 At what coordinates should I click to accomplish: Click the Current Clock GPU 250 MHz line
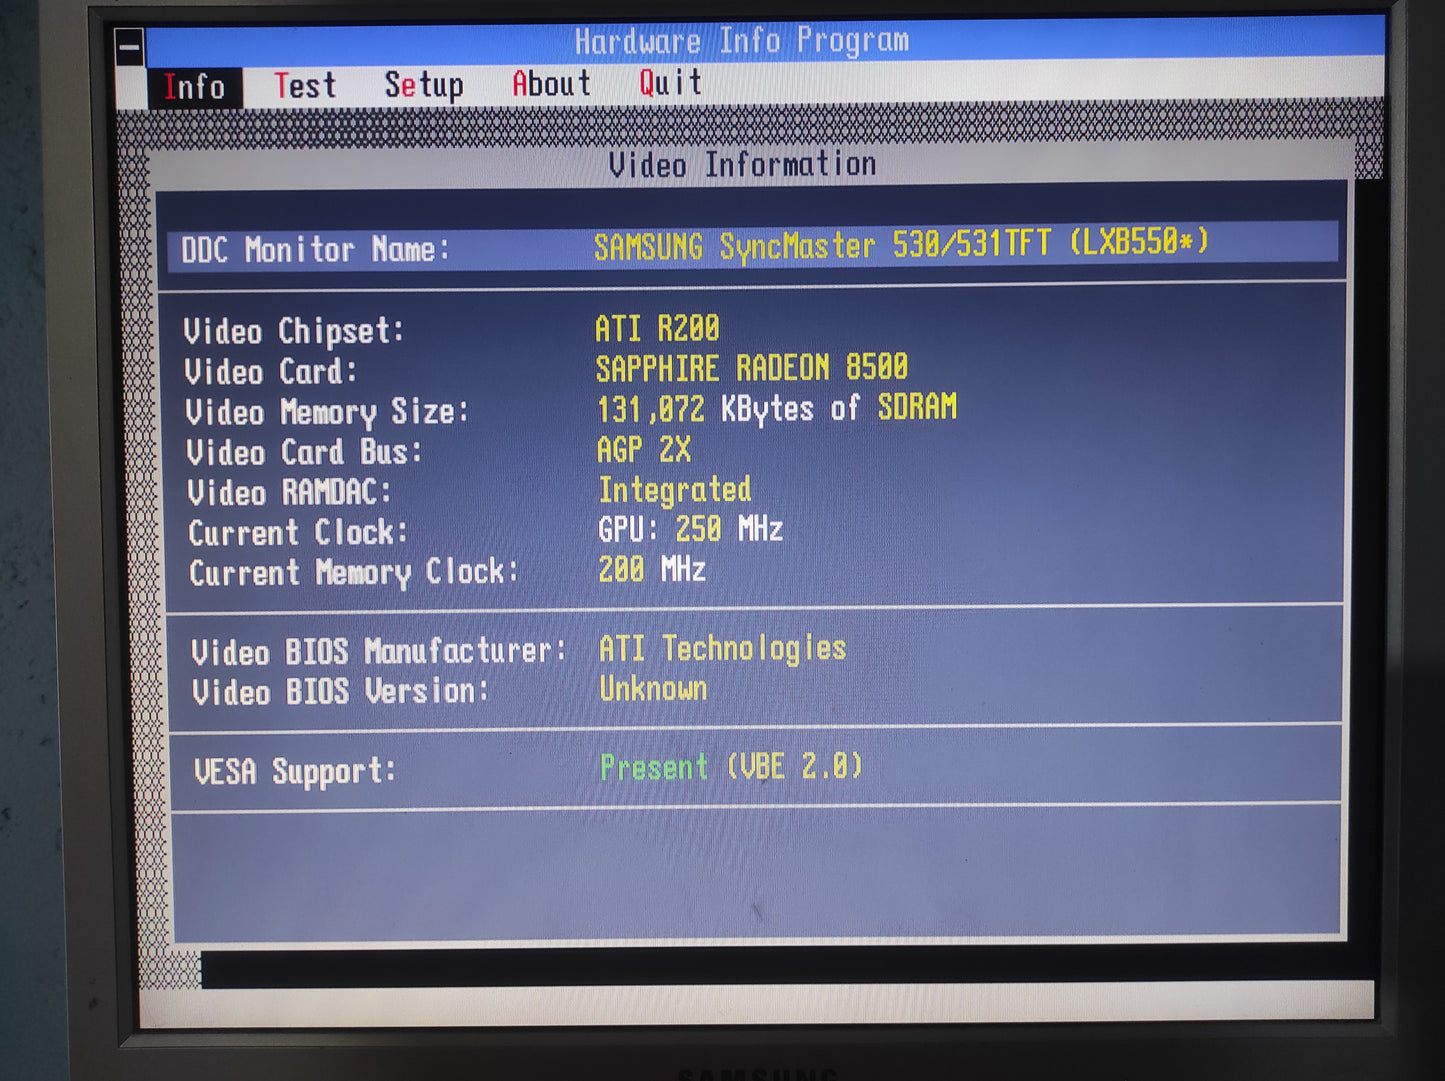pos(690,530)
